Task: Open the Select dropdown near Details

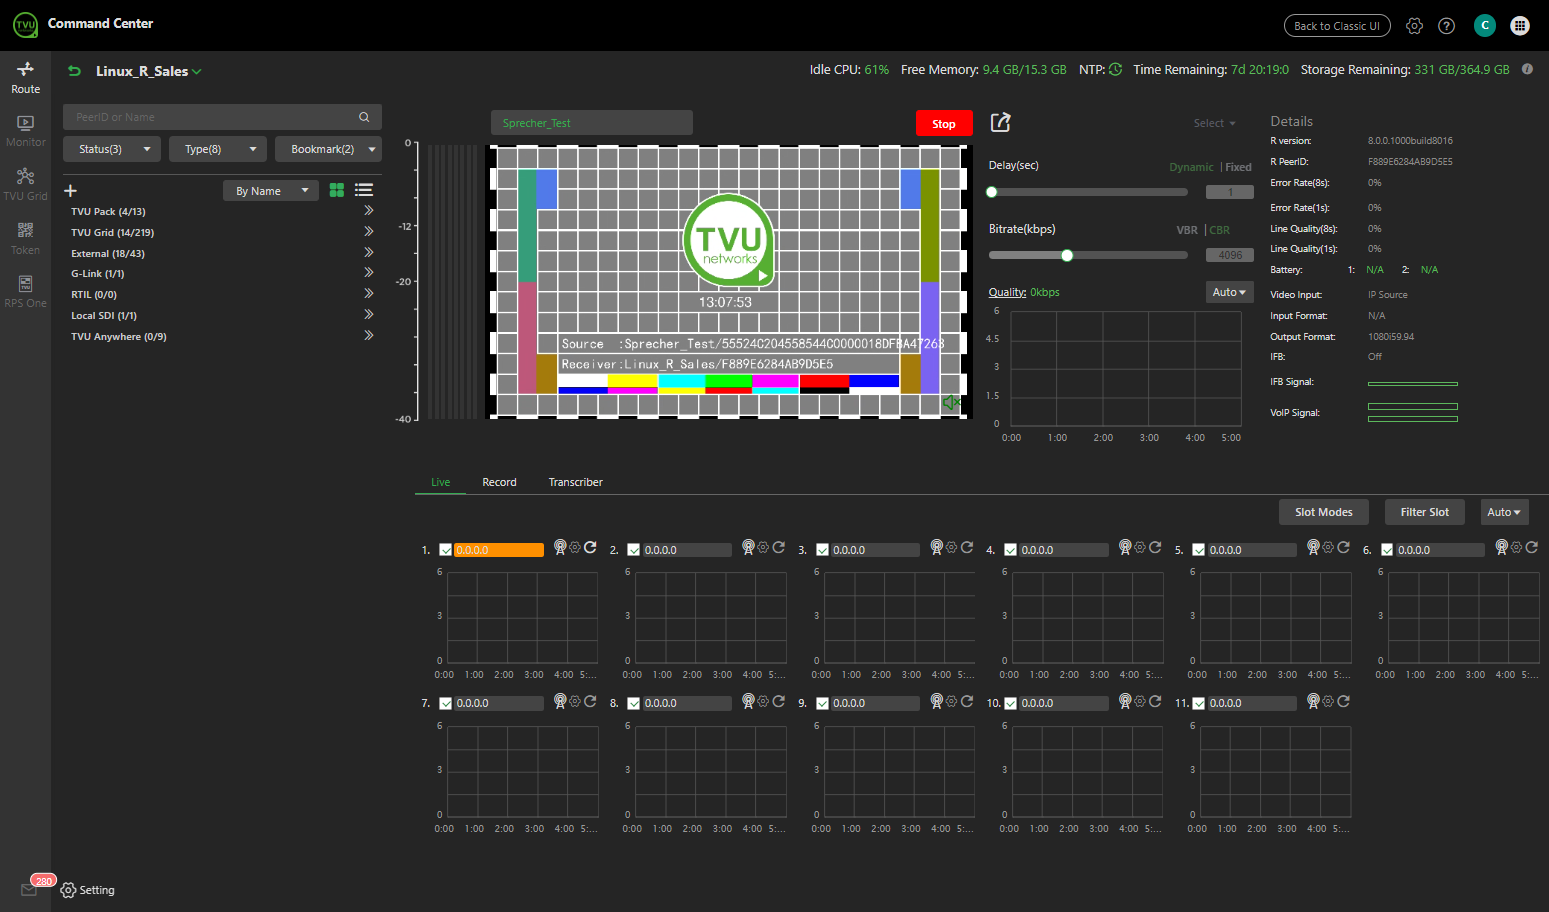Action: point(1215,123)
